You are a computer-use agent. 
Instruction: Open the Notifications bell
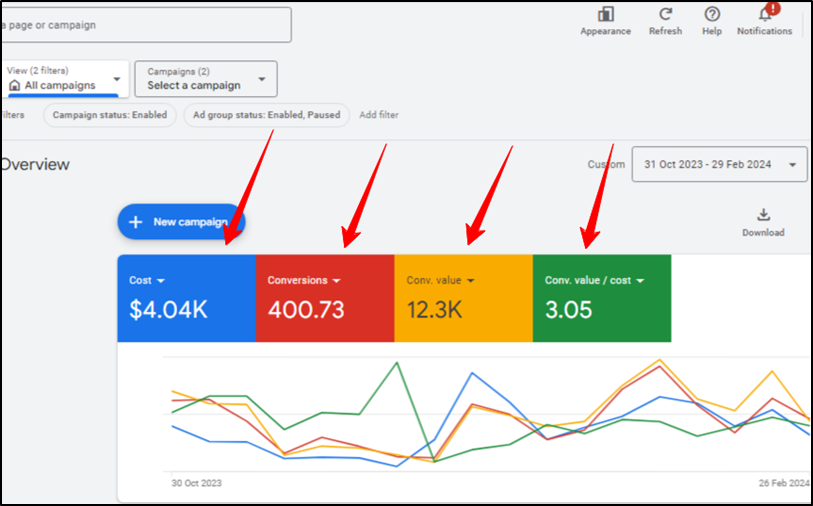coord(765,13)
